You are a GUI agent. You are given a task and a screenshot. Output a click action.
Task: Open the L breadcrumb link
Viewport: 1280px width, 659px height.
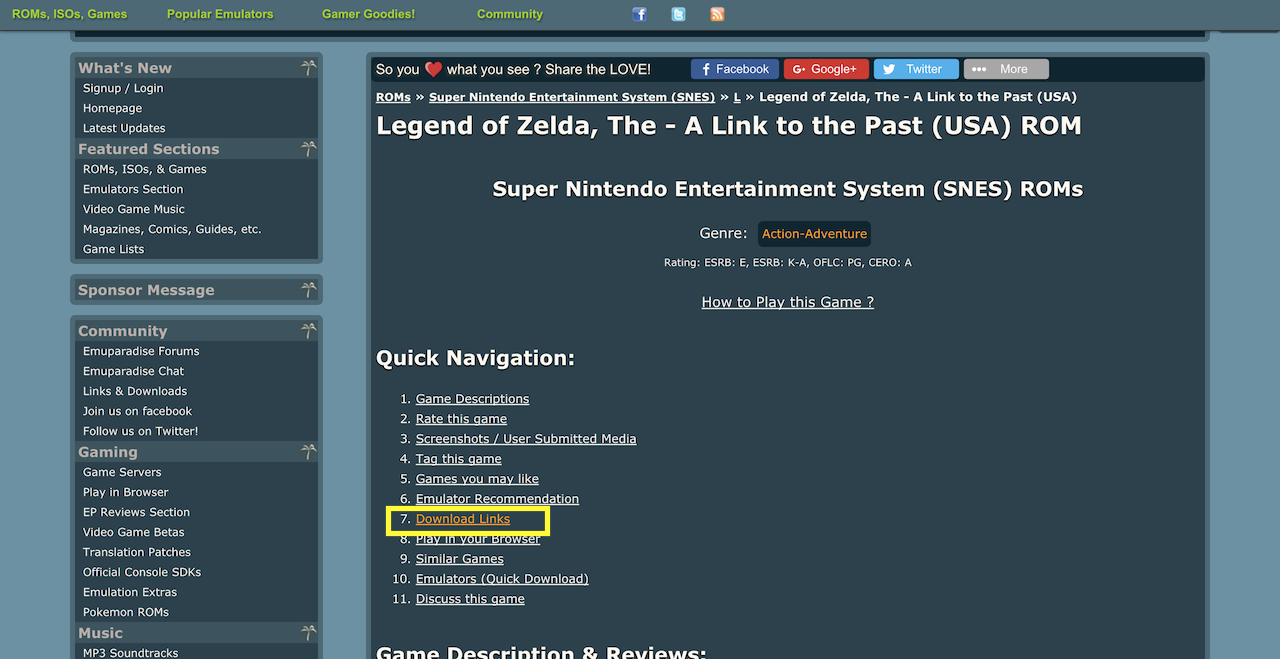(737, 97)
